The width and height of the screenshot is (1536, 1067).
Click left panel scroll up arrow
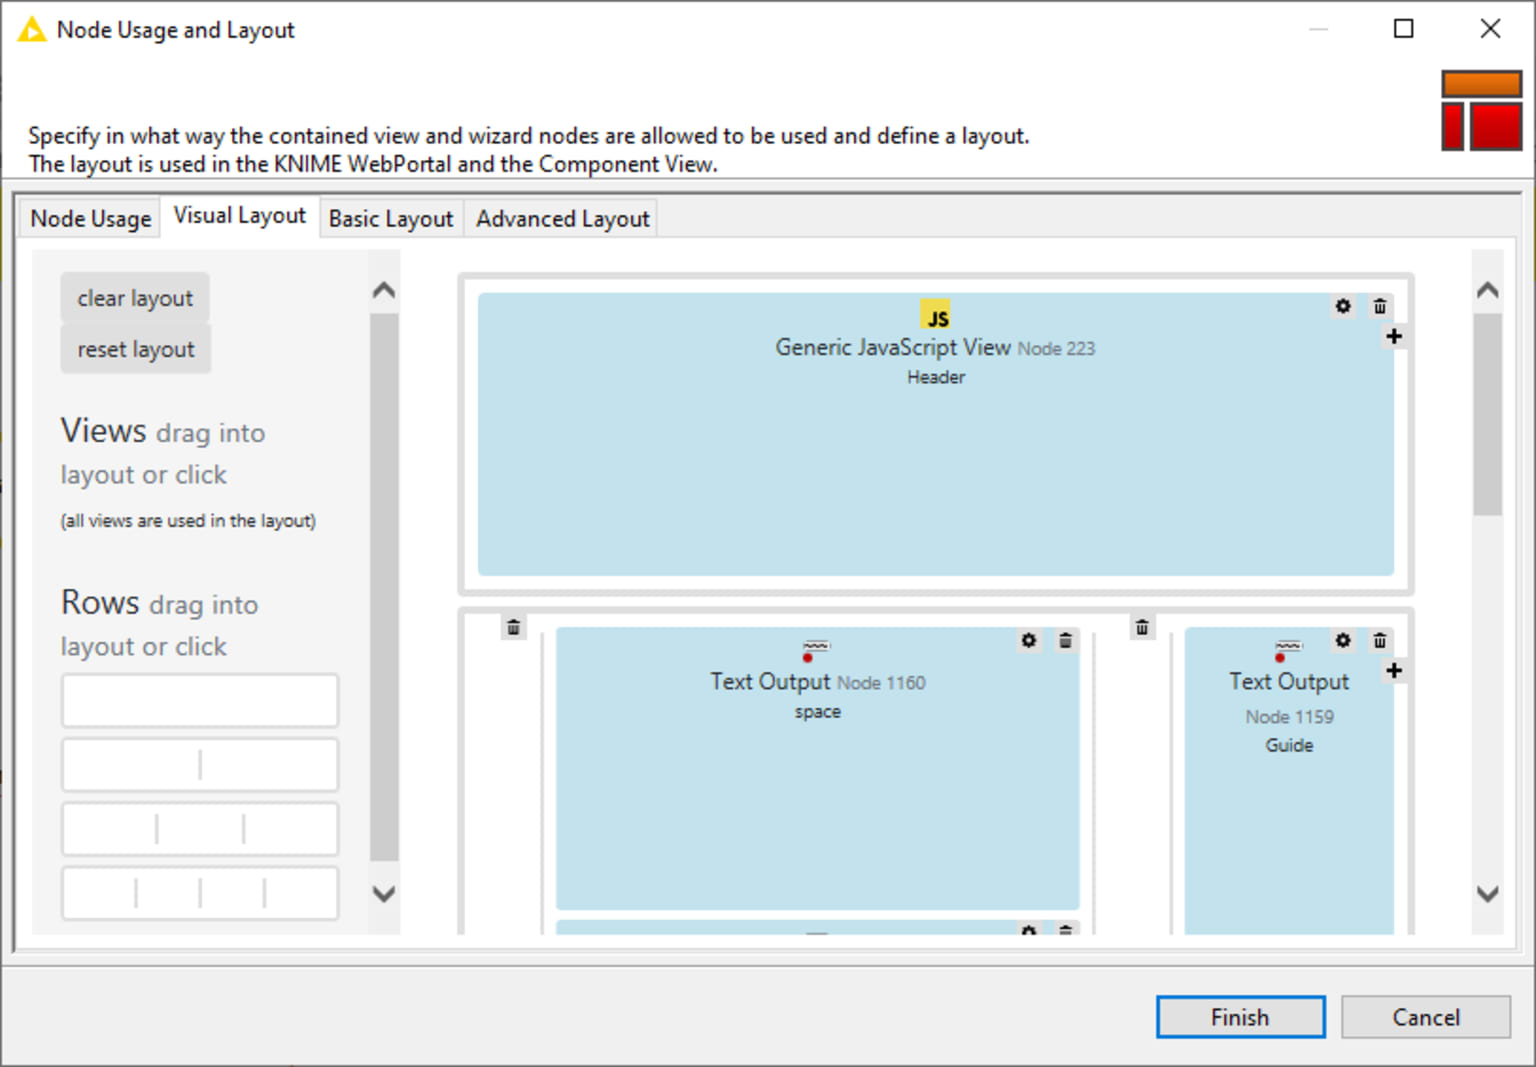pos(384,291)
